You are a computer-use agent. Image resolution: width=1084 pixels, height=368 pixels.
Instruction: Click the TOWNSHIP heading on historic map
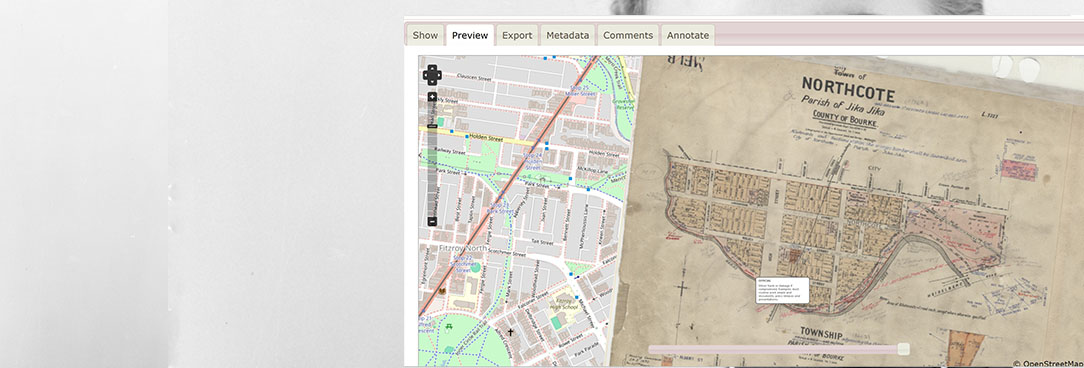click(x=821, y=333)
